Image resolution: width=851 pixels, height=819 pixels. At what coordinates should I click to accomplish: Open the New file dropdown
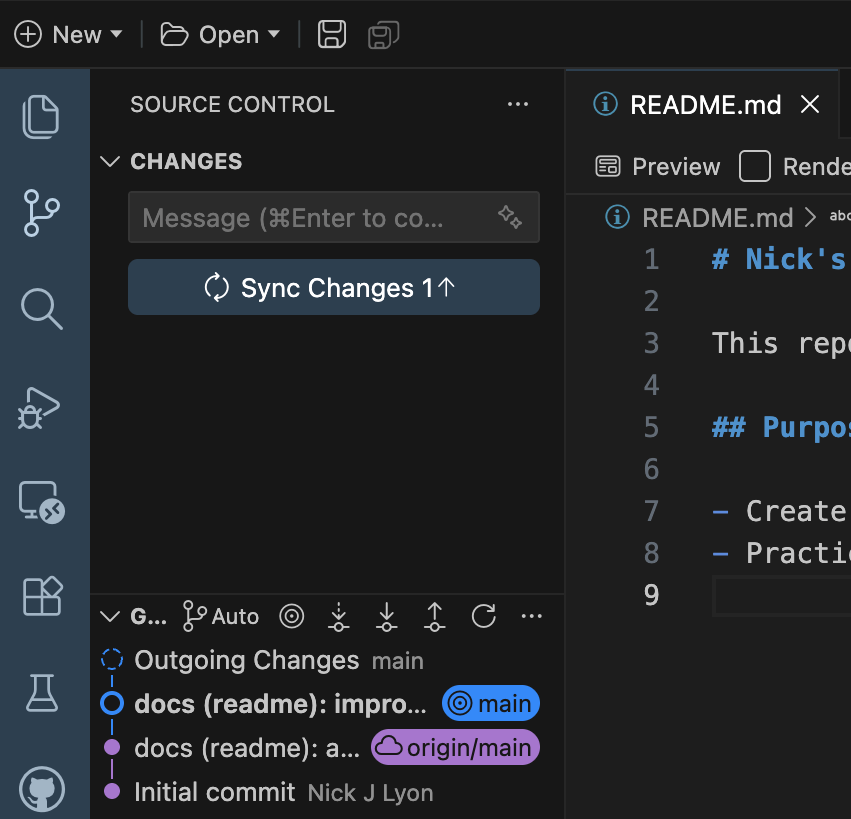(x=69, y=35)
